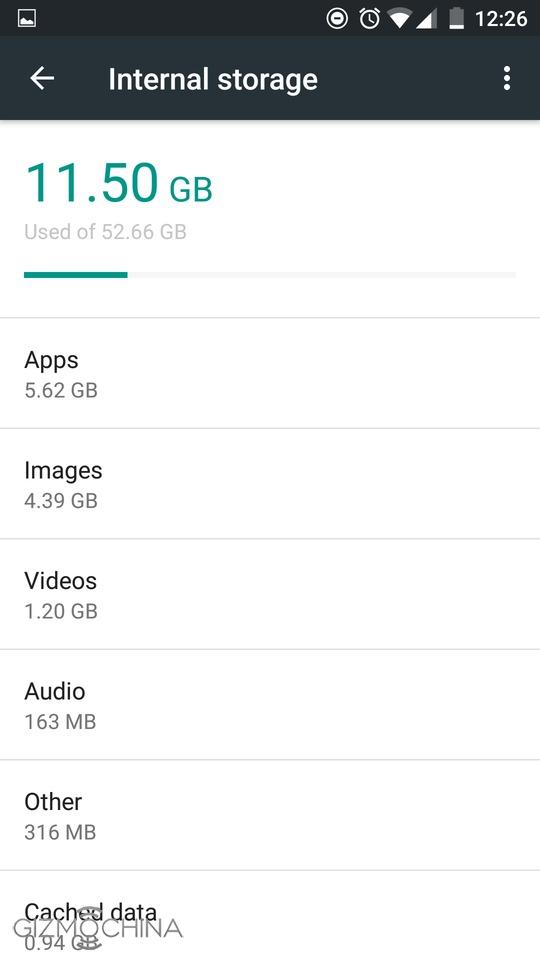540x960 pixels.
Task: Tap the cellular signal icon
Action: (x=426, y=19)
